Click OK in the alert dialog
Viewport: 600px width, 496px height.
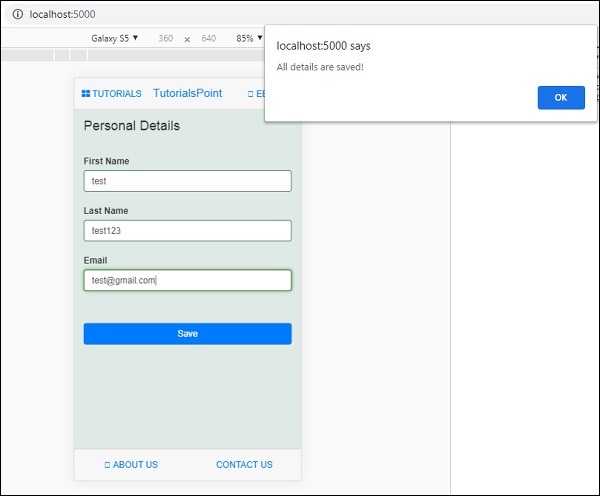[x=560, y=97]
